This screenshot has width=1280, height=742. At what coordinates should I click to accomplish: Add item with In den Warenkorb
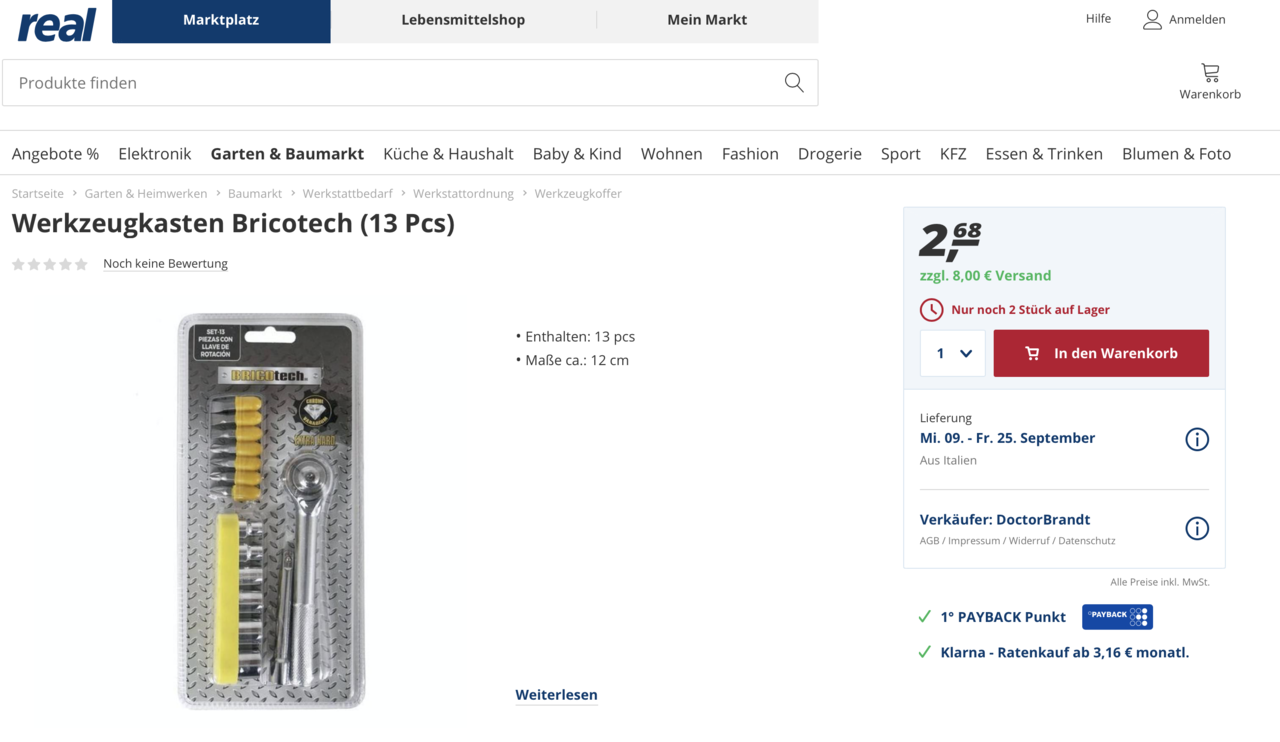pyautogui.click(x=1101, y=353)
